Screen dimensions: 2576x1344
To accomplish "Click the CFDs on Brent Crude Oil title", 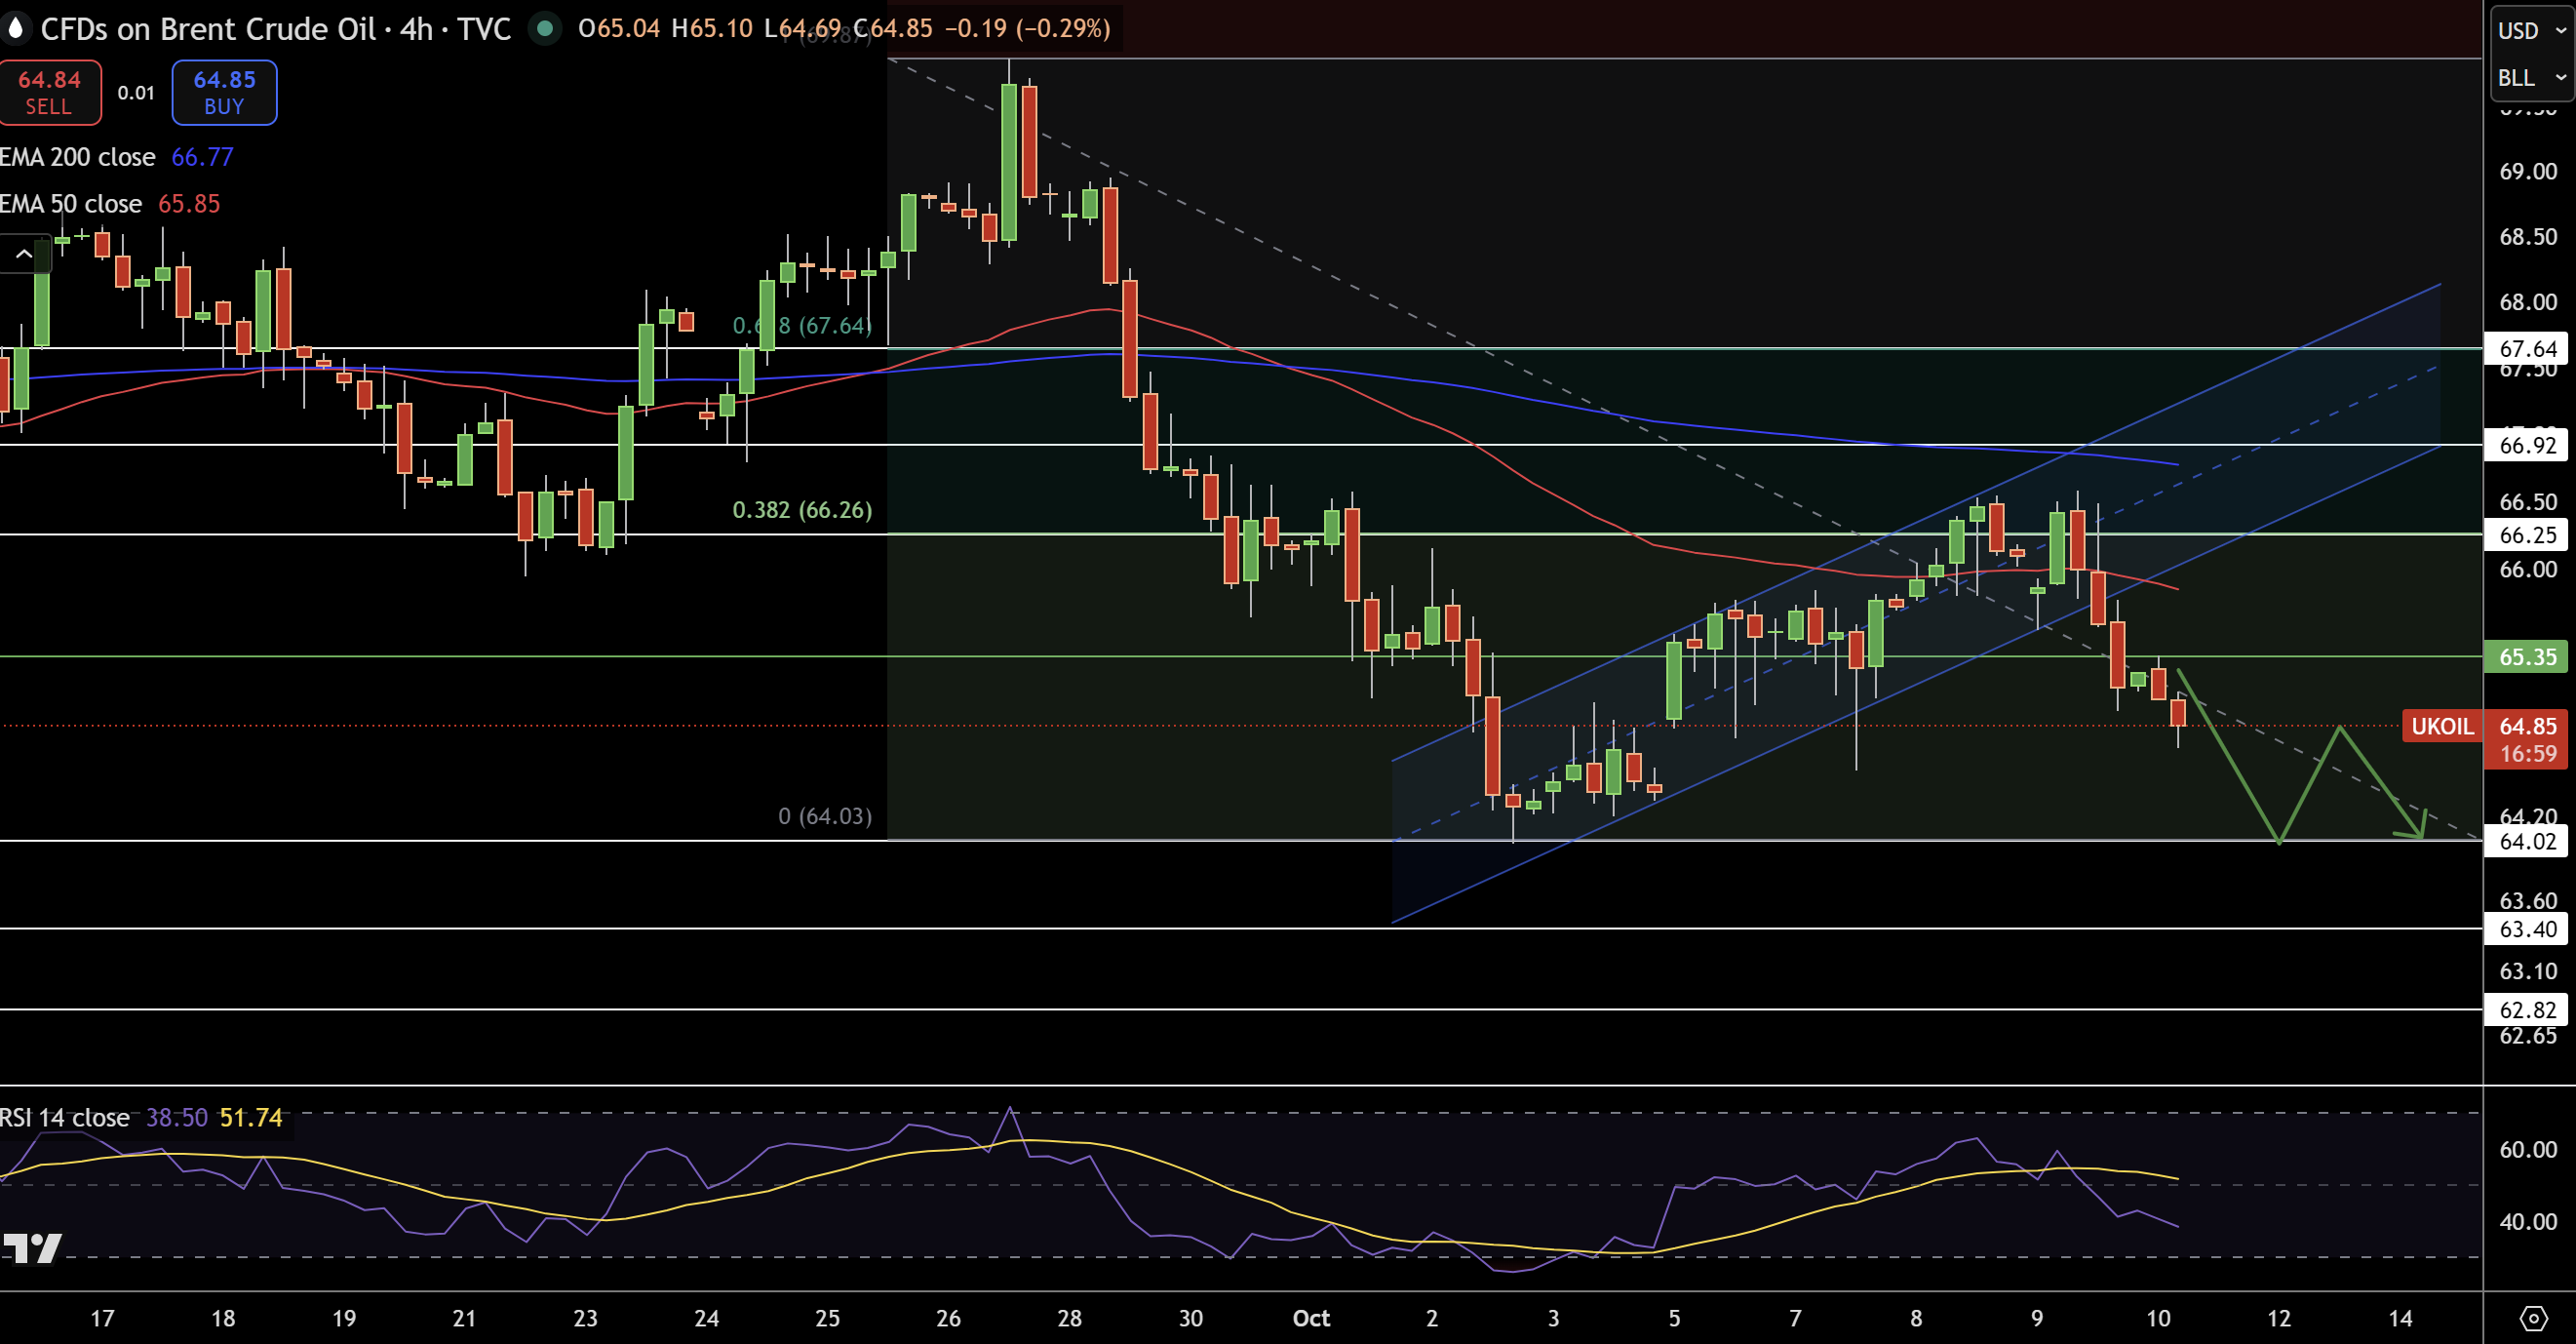I will click(x=208, y=28).
